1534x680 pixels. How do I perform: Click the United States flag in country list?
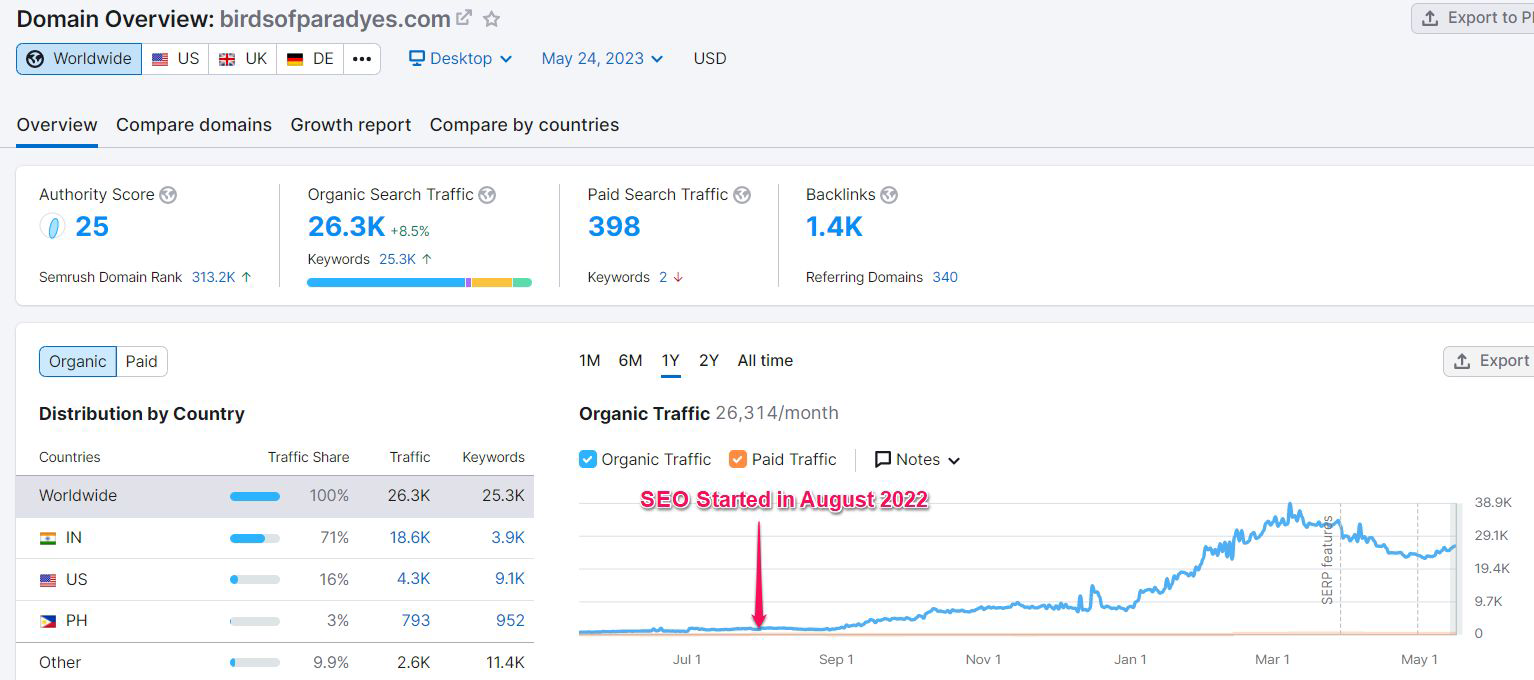[48, 580]
